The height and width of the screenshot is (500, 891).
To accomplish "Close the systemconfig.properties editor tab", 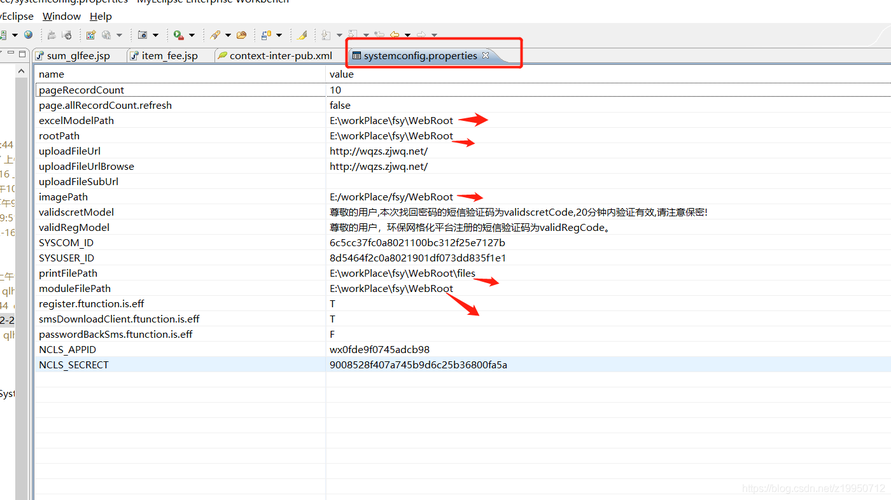I will pos(486,56).
